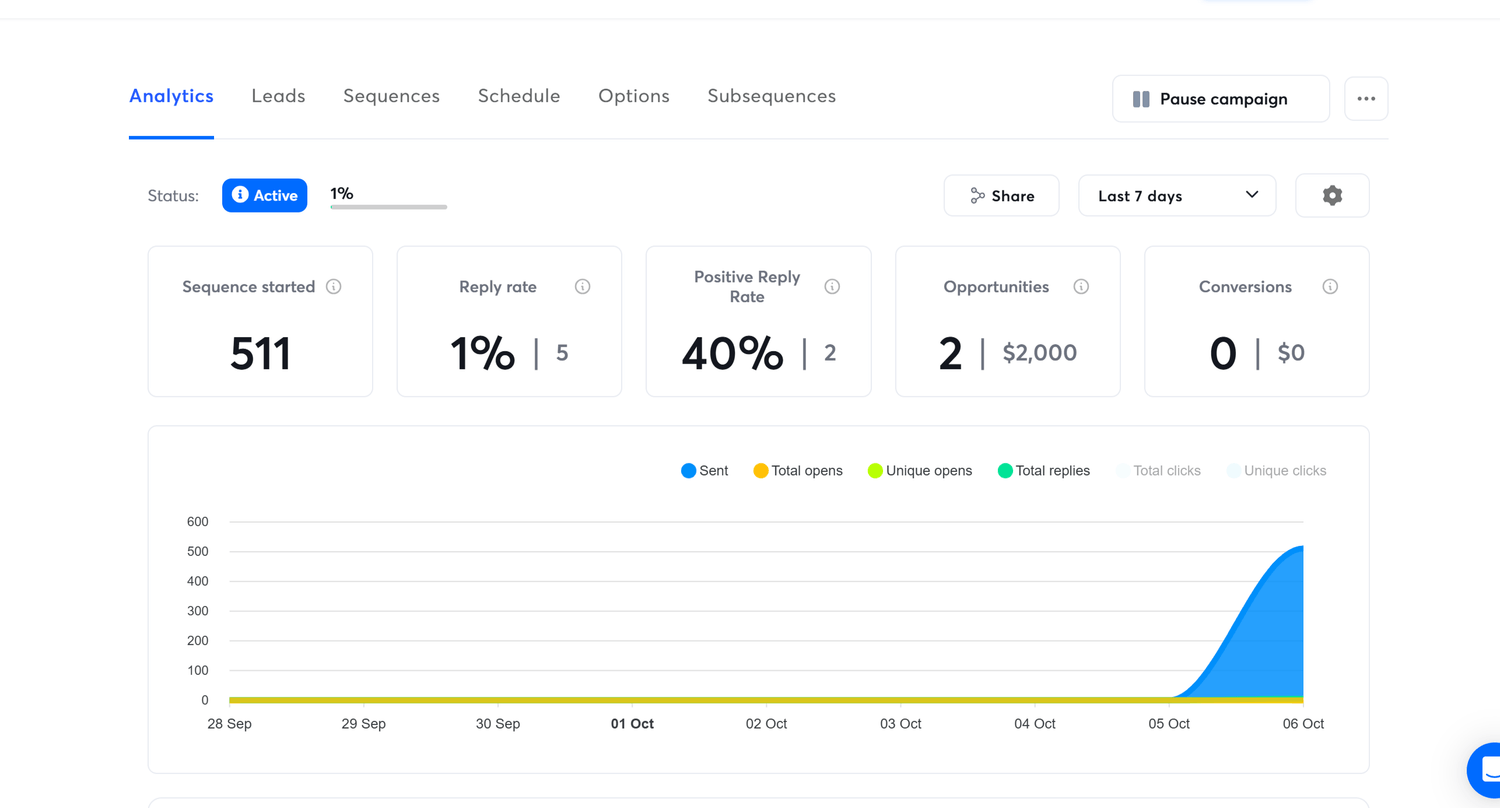Image resolution: width=1500 pixels, height=808 pixels.
Task: Hide Unique opens series in legend
Action: tap(919, 471)
